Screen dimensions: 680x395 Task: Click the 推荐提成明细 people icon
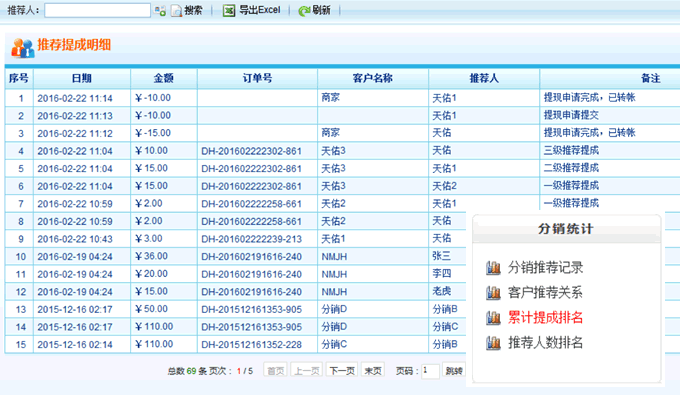tap(23, 47)
